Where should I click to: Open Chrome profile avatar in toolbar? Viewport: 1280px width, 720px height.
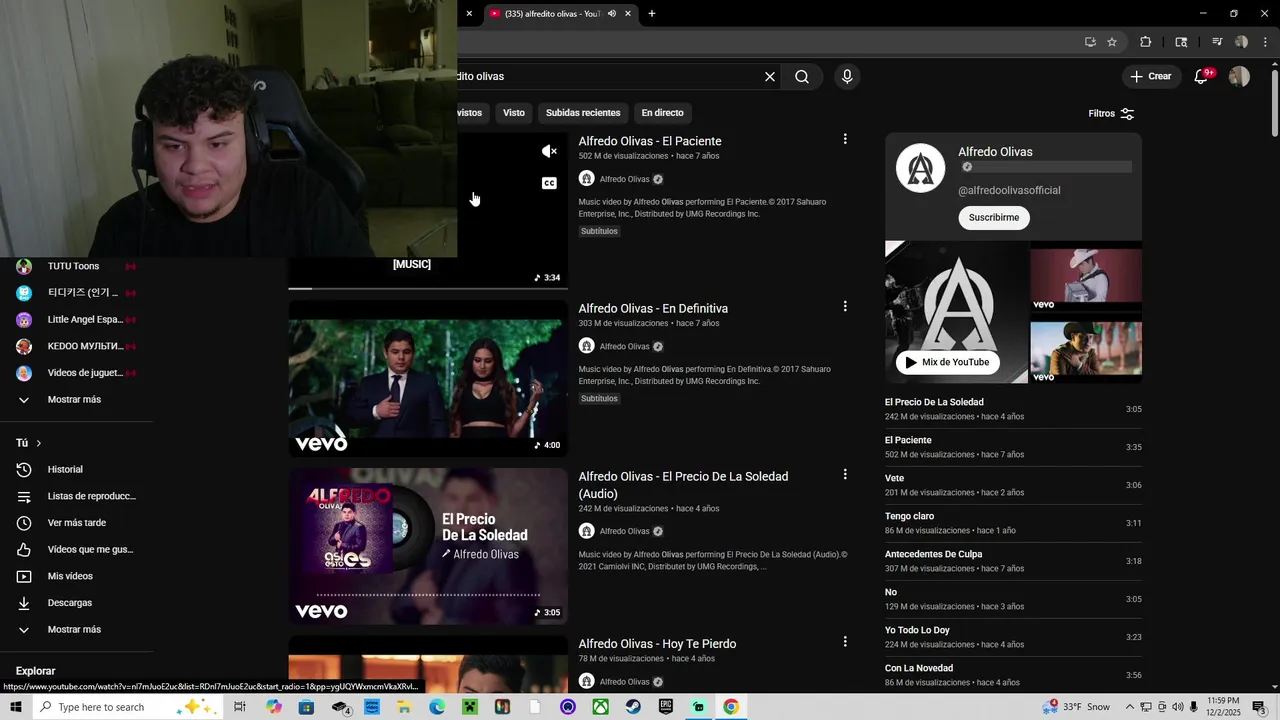point(1241,42)
